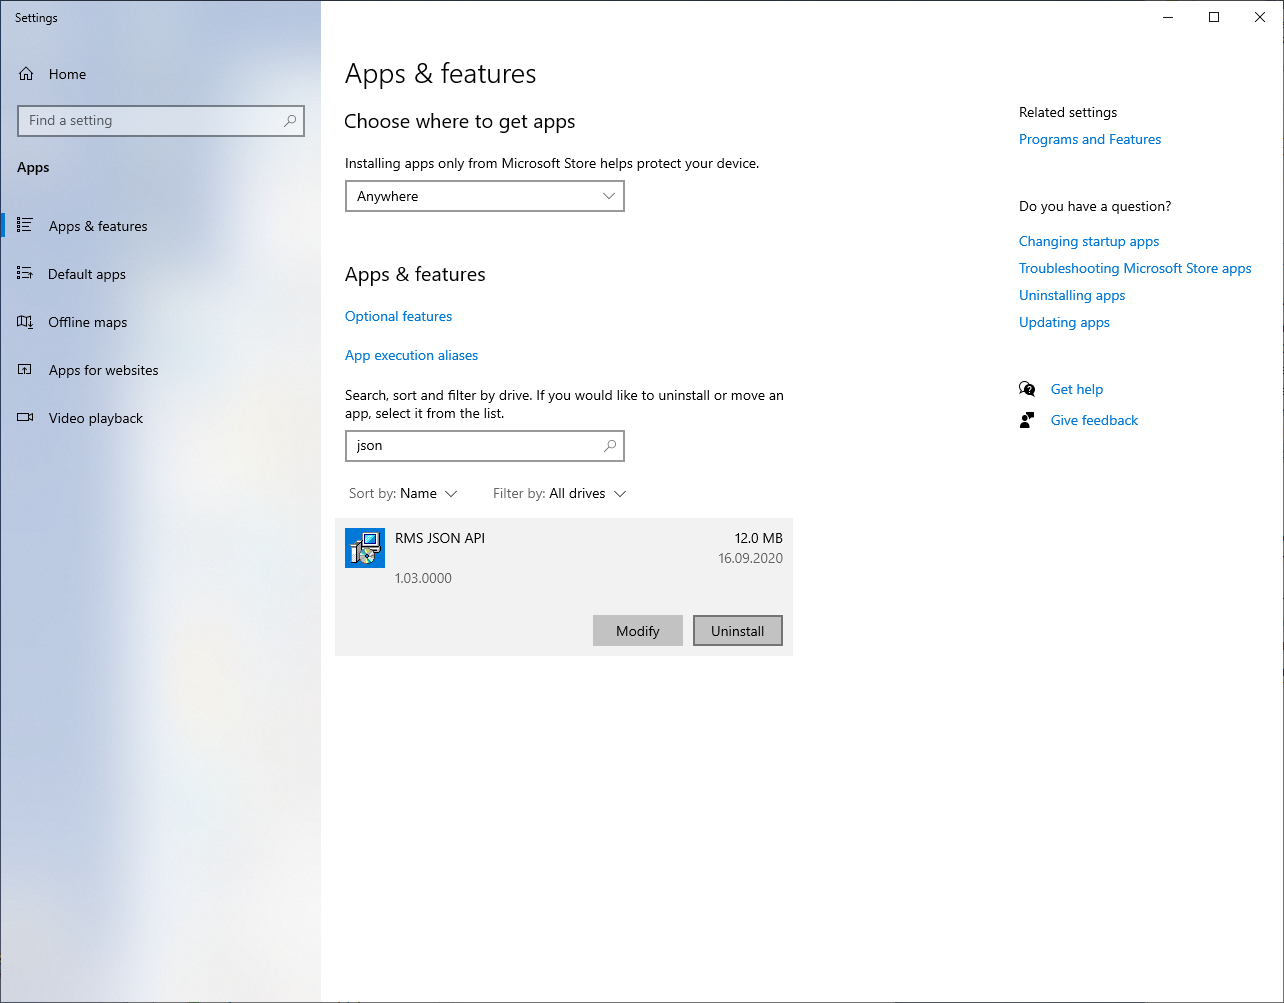Viewport: 1284px width, 1003px height.
Task: Open the Changing startup apps link
Action: (1089, 241)
